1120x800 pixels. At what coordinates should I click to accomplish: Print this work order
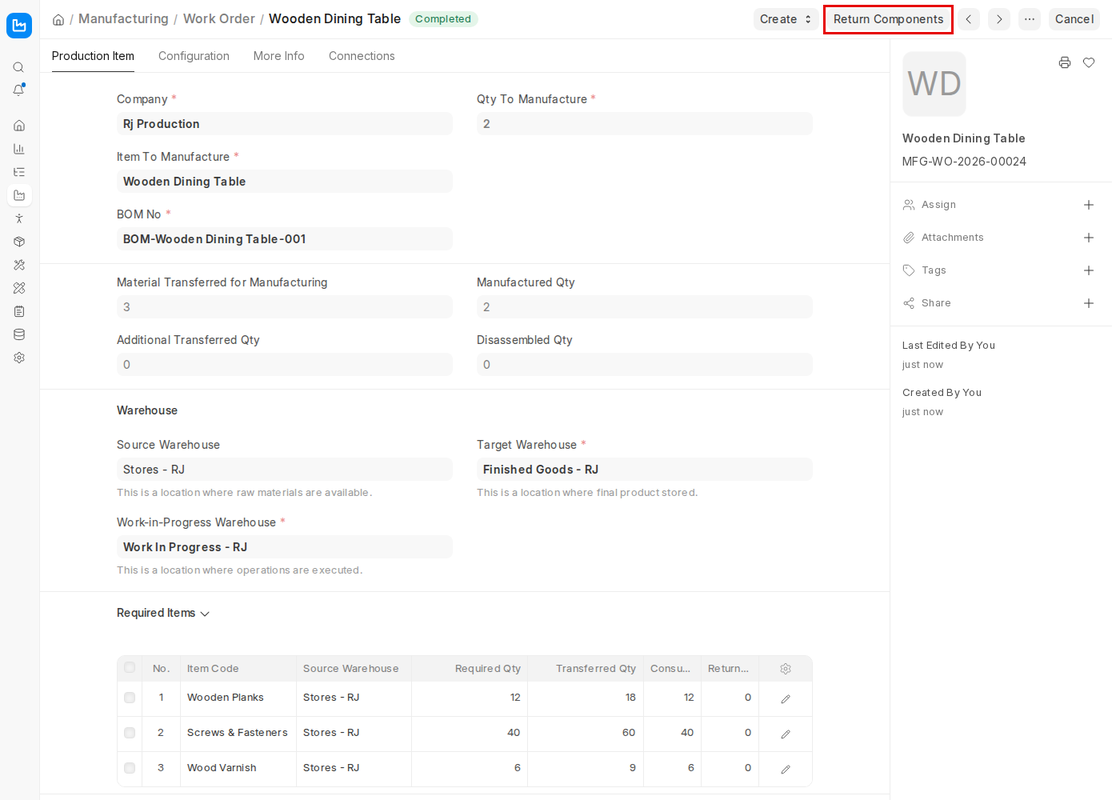(x=1064, y=63)
